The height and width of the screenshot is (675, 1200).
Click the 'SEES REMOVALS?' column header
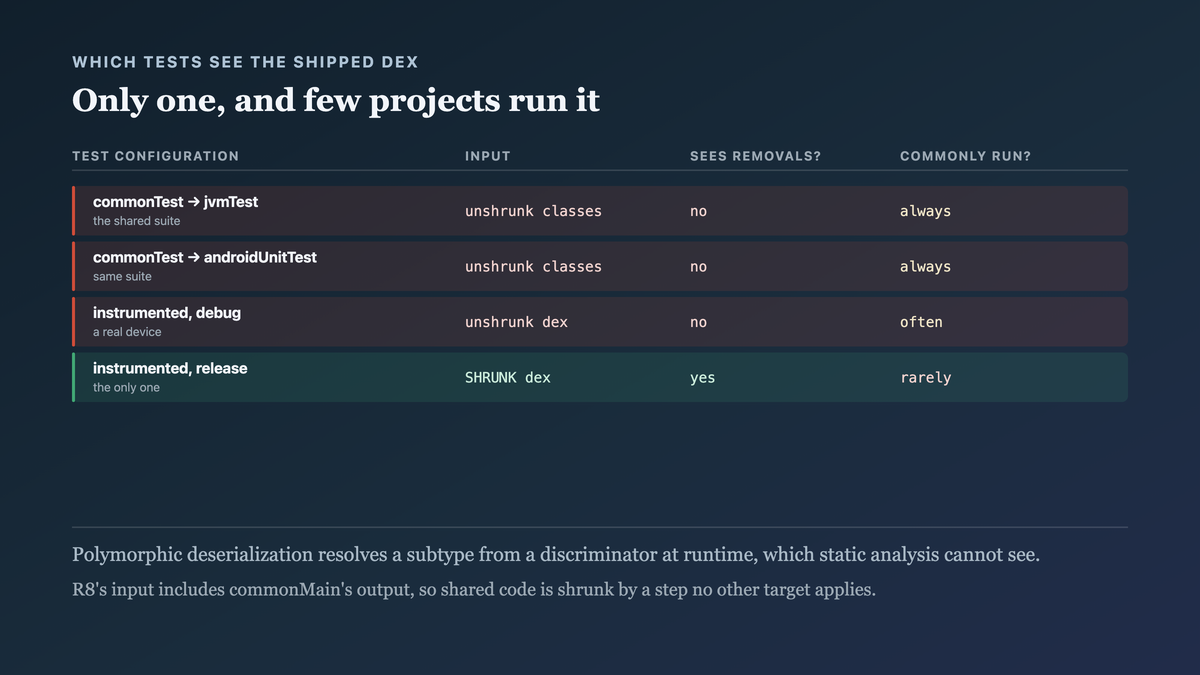(x=755, y=156)
